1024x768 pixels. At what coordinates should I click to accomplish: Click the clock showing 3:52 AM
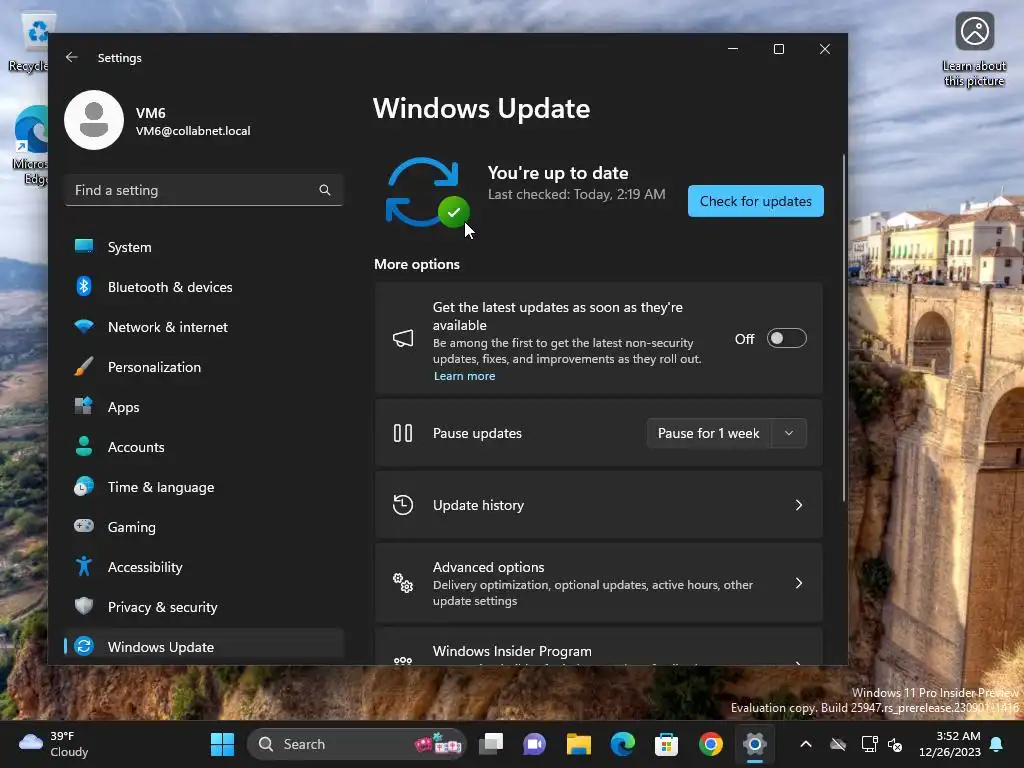(950, 744)
